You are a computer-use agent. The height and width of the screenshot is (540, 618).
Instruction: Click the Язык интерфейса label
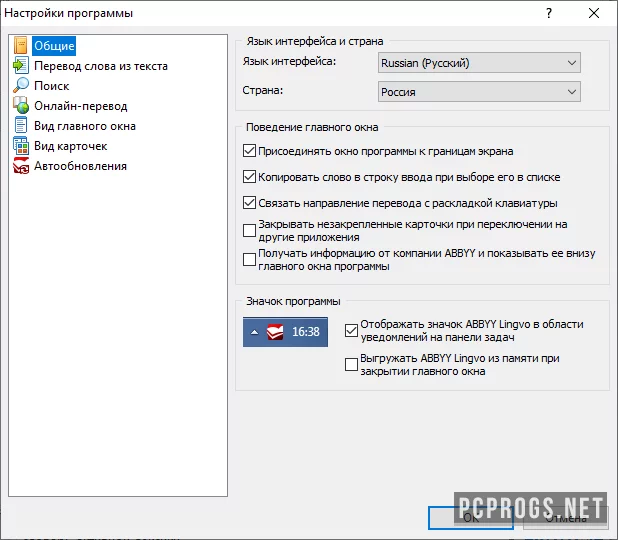point(289,61)
